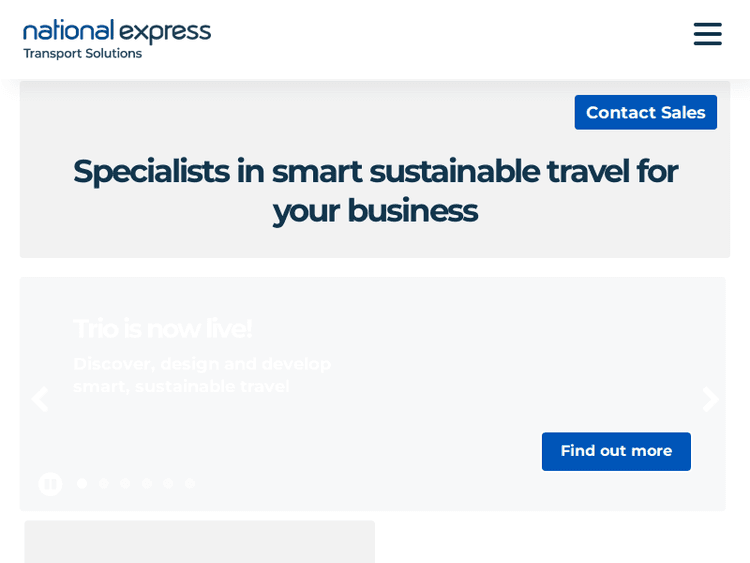
Task: Pause the carousel autoplay
Action: pyautogui.click(x=50, y=484)
